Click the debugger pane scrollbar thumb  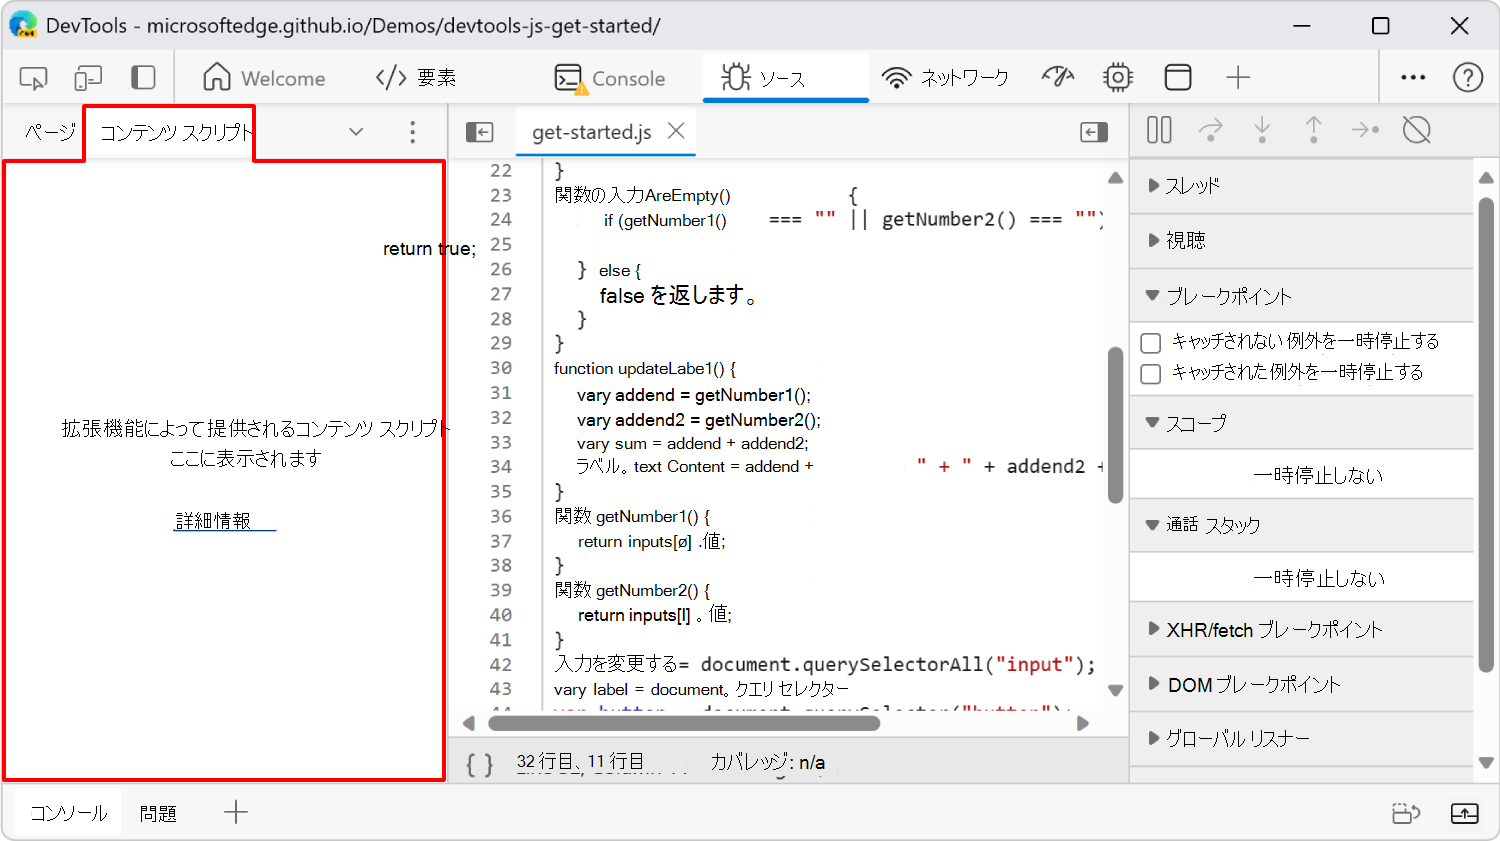(x=1486, y=434)
